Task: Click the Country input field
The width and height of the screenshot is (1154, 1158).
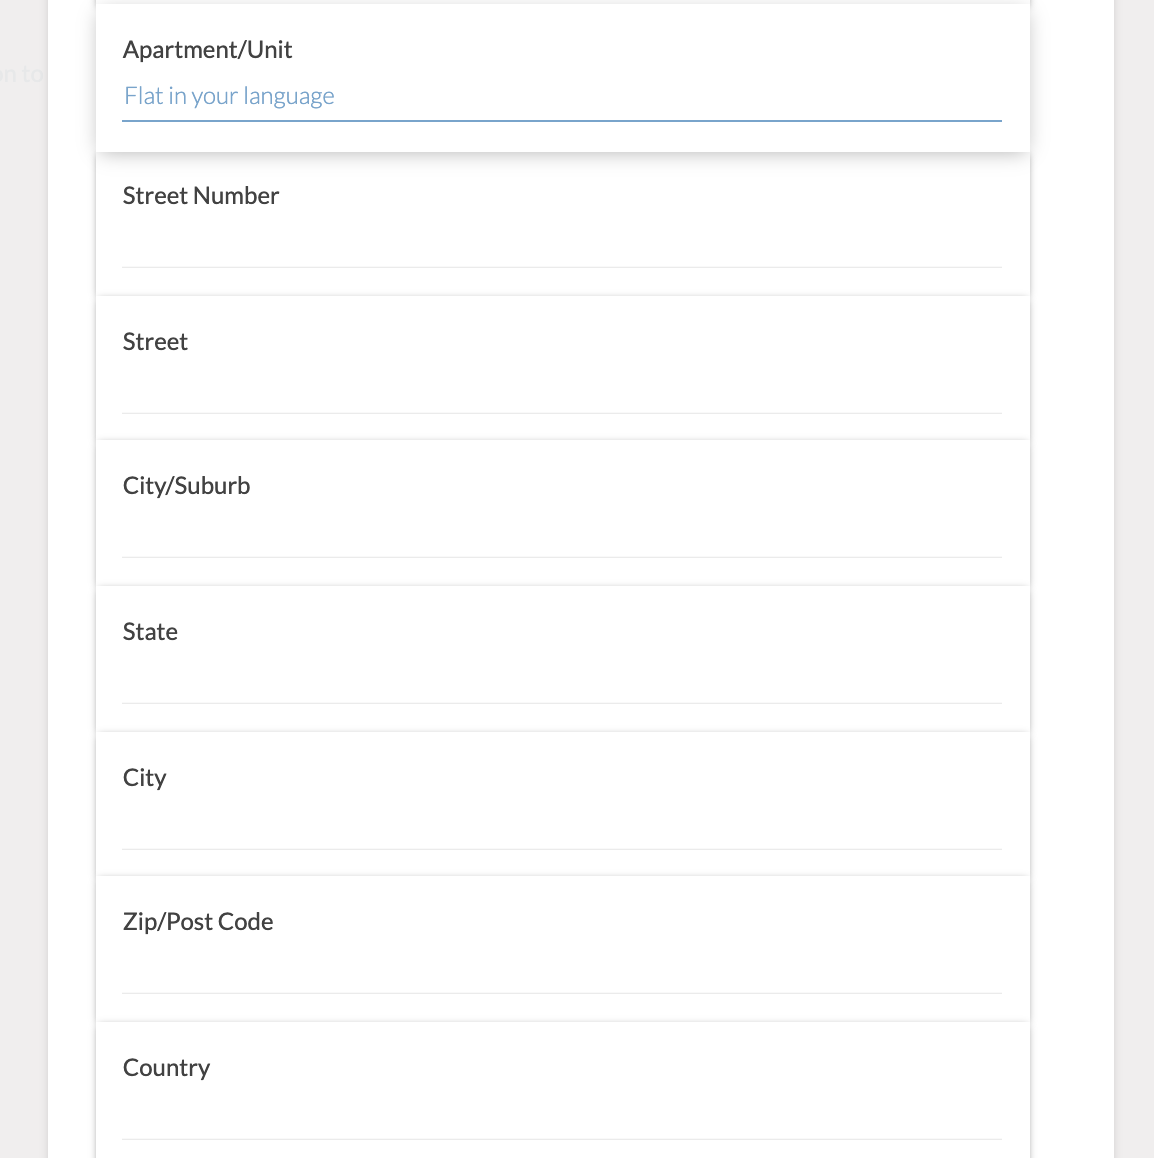Action: coord(560,1122)
